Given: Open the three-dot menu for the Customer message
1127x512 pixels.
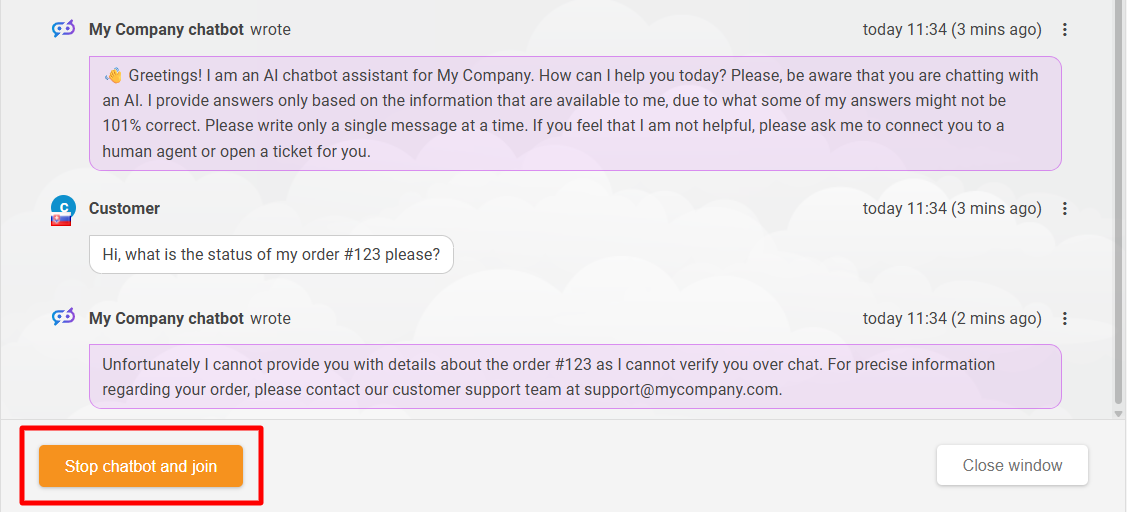Looking at the screenshot, I should (1065, 209).
